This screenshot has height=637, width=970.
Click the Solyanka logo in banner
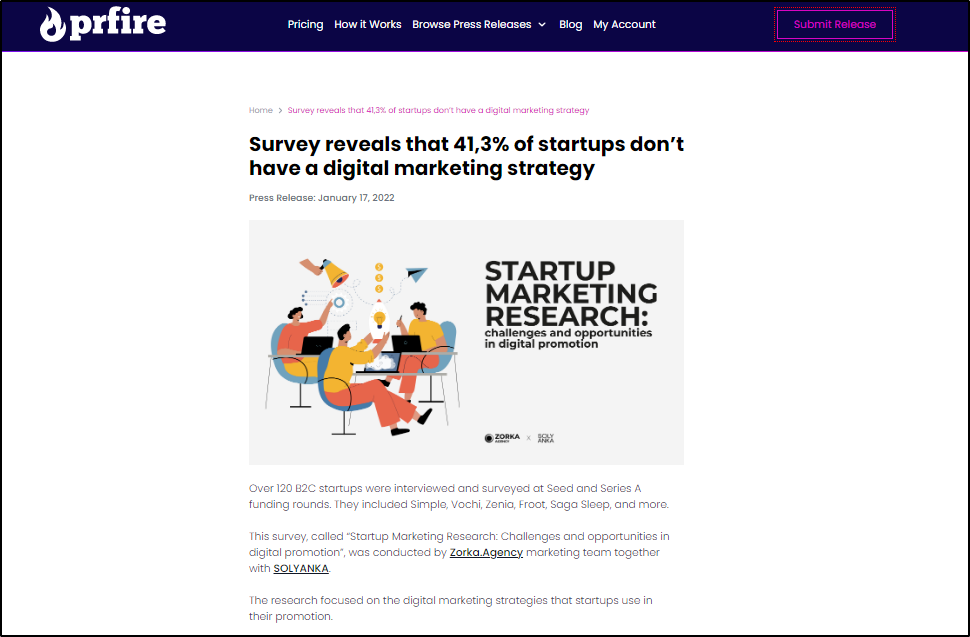coord(545,438)
